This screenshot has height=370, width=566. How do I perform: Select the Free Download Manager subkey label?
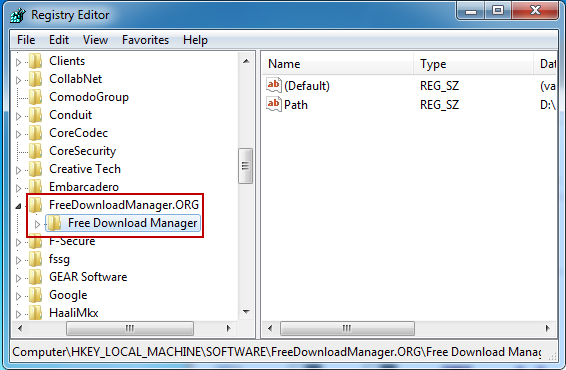click(x=132, y=223)
